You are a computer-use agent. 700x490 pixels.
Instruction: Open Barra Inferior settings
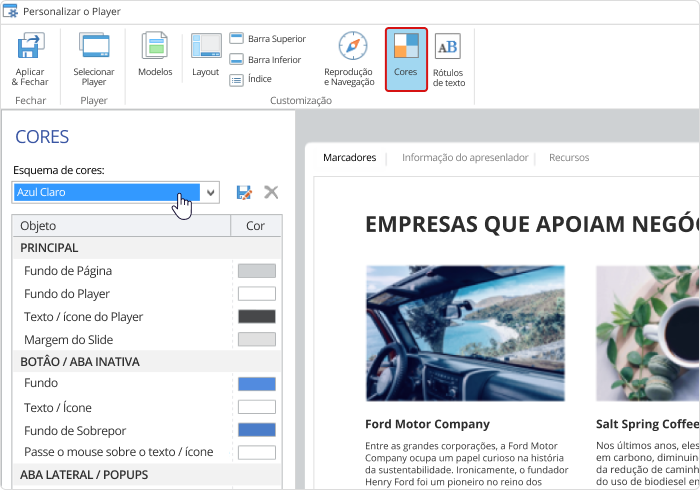266,59
